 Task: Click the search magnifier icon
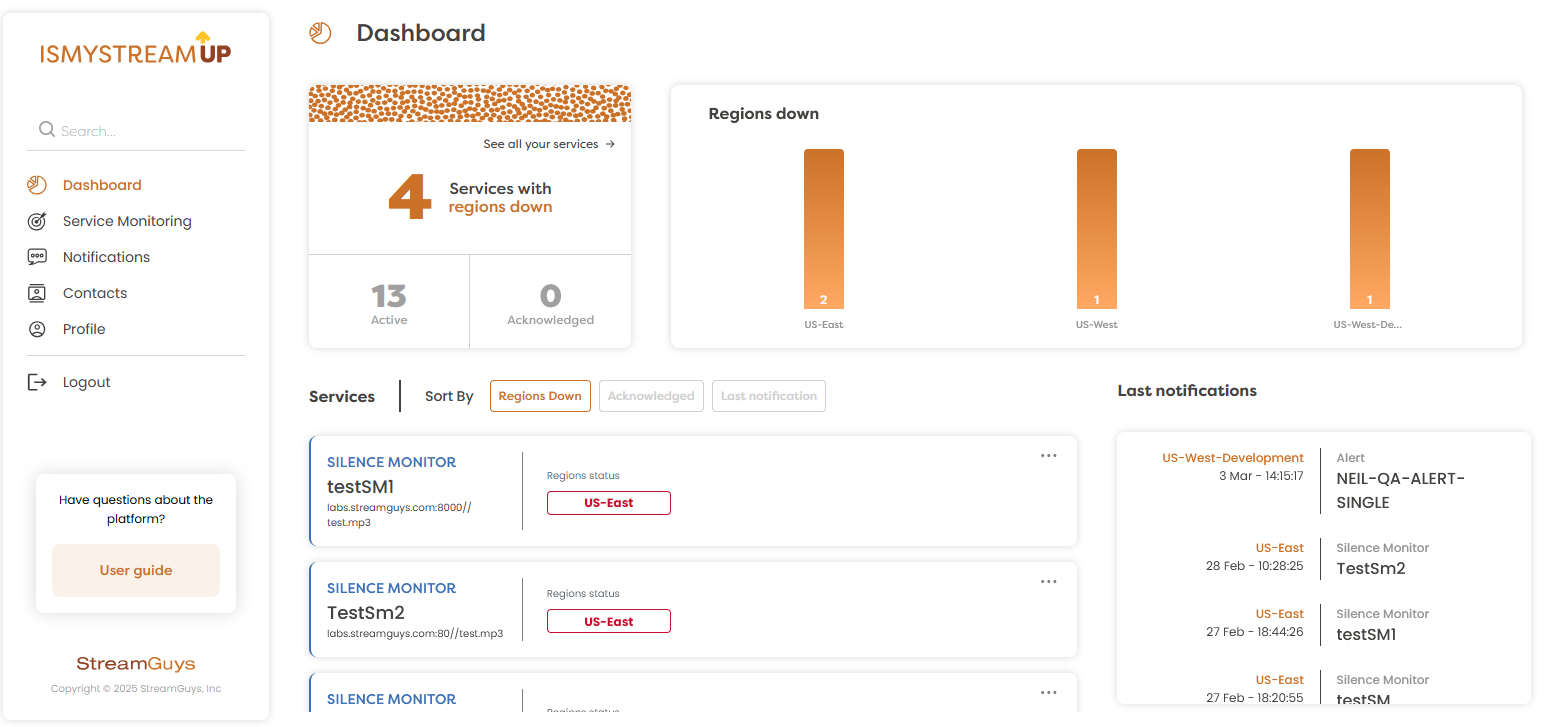click(46, 130)
